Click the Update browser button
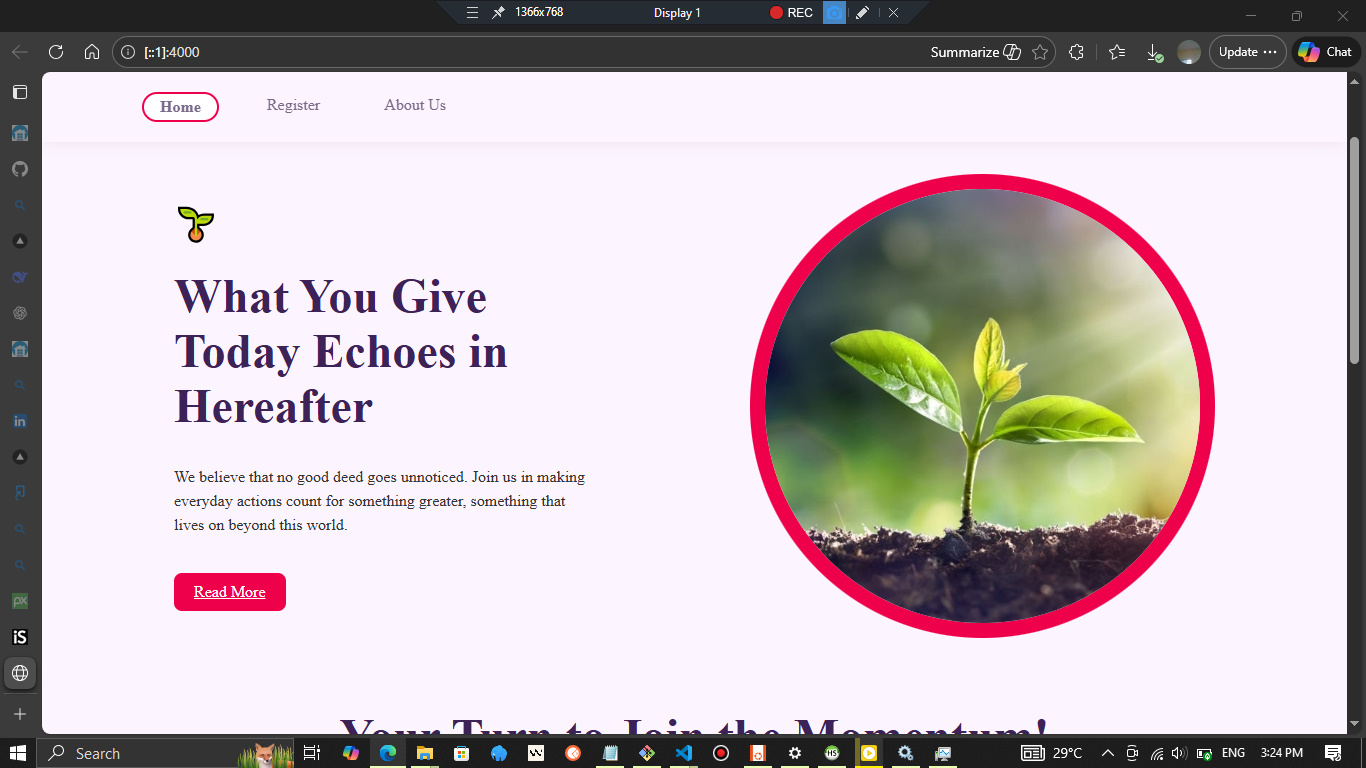 (x=1240, y=51)
